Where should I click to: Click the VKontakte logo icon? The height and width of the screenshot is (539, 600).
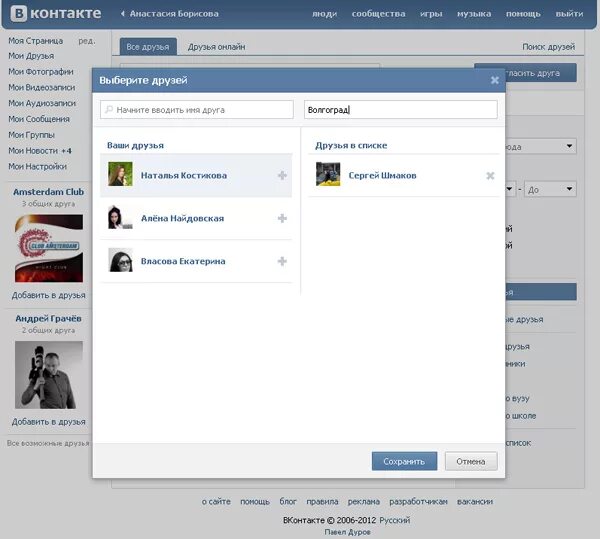coord(18,13)
